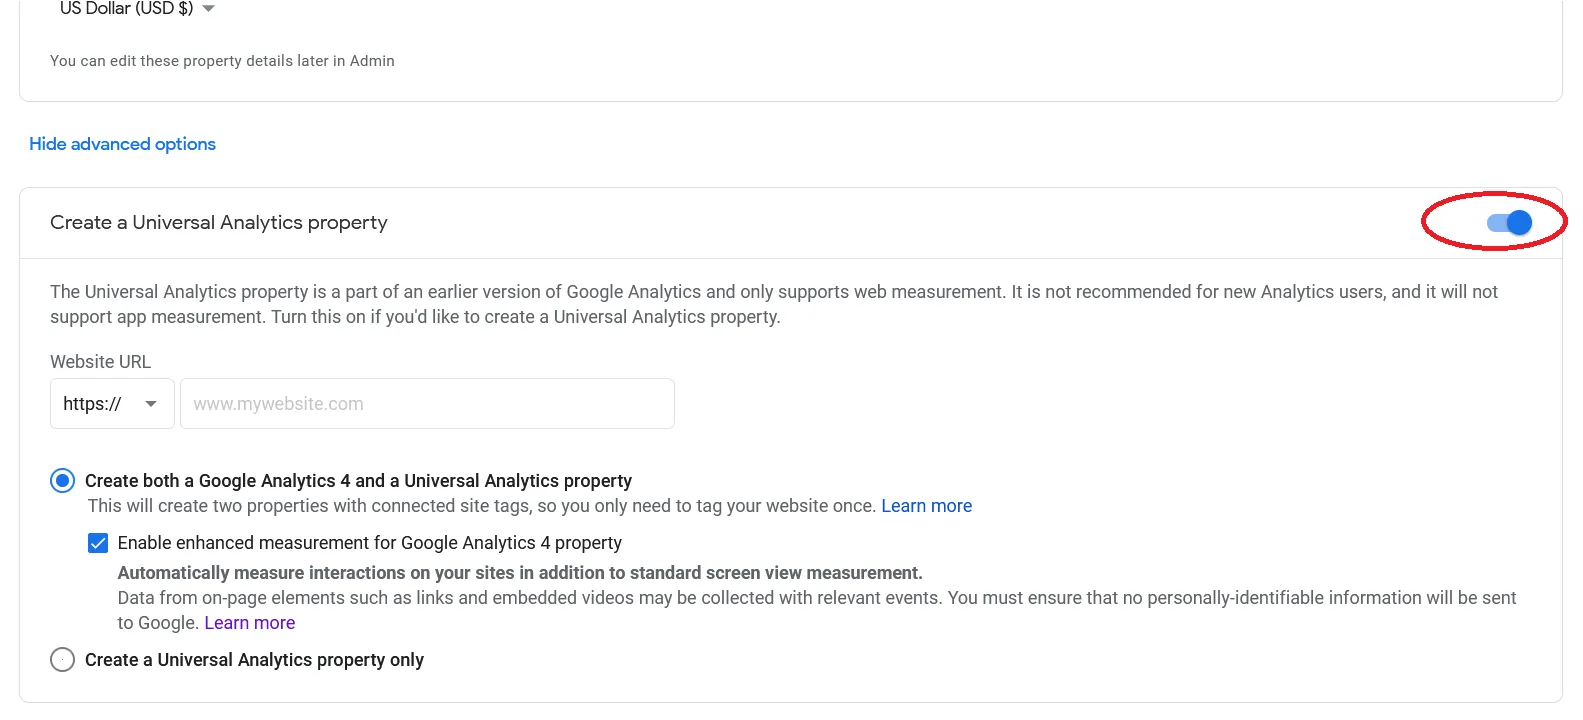Uncheck the enhanced measurement checkbox
Screen dimensions: 1583x720
click(98, 543)
